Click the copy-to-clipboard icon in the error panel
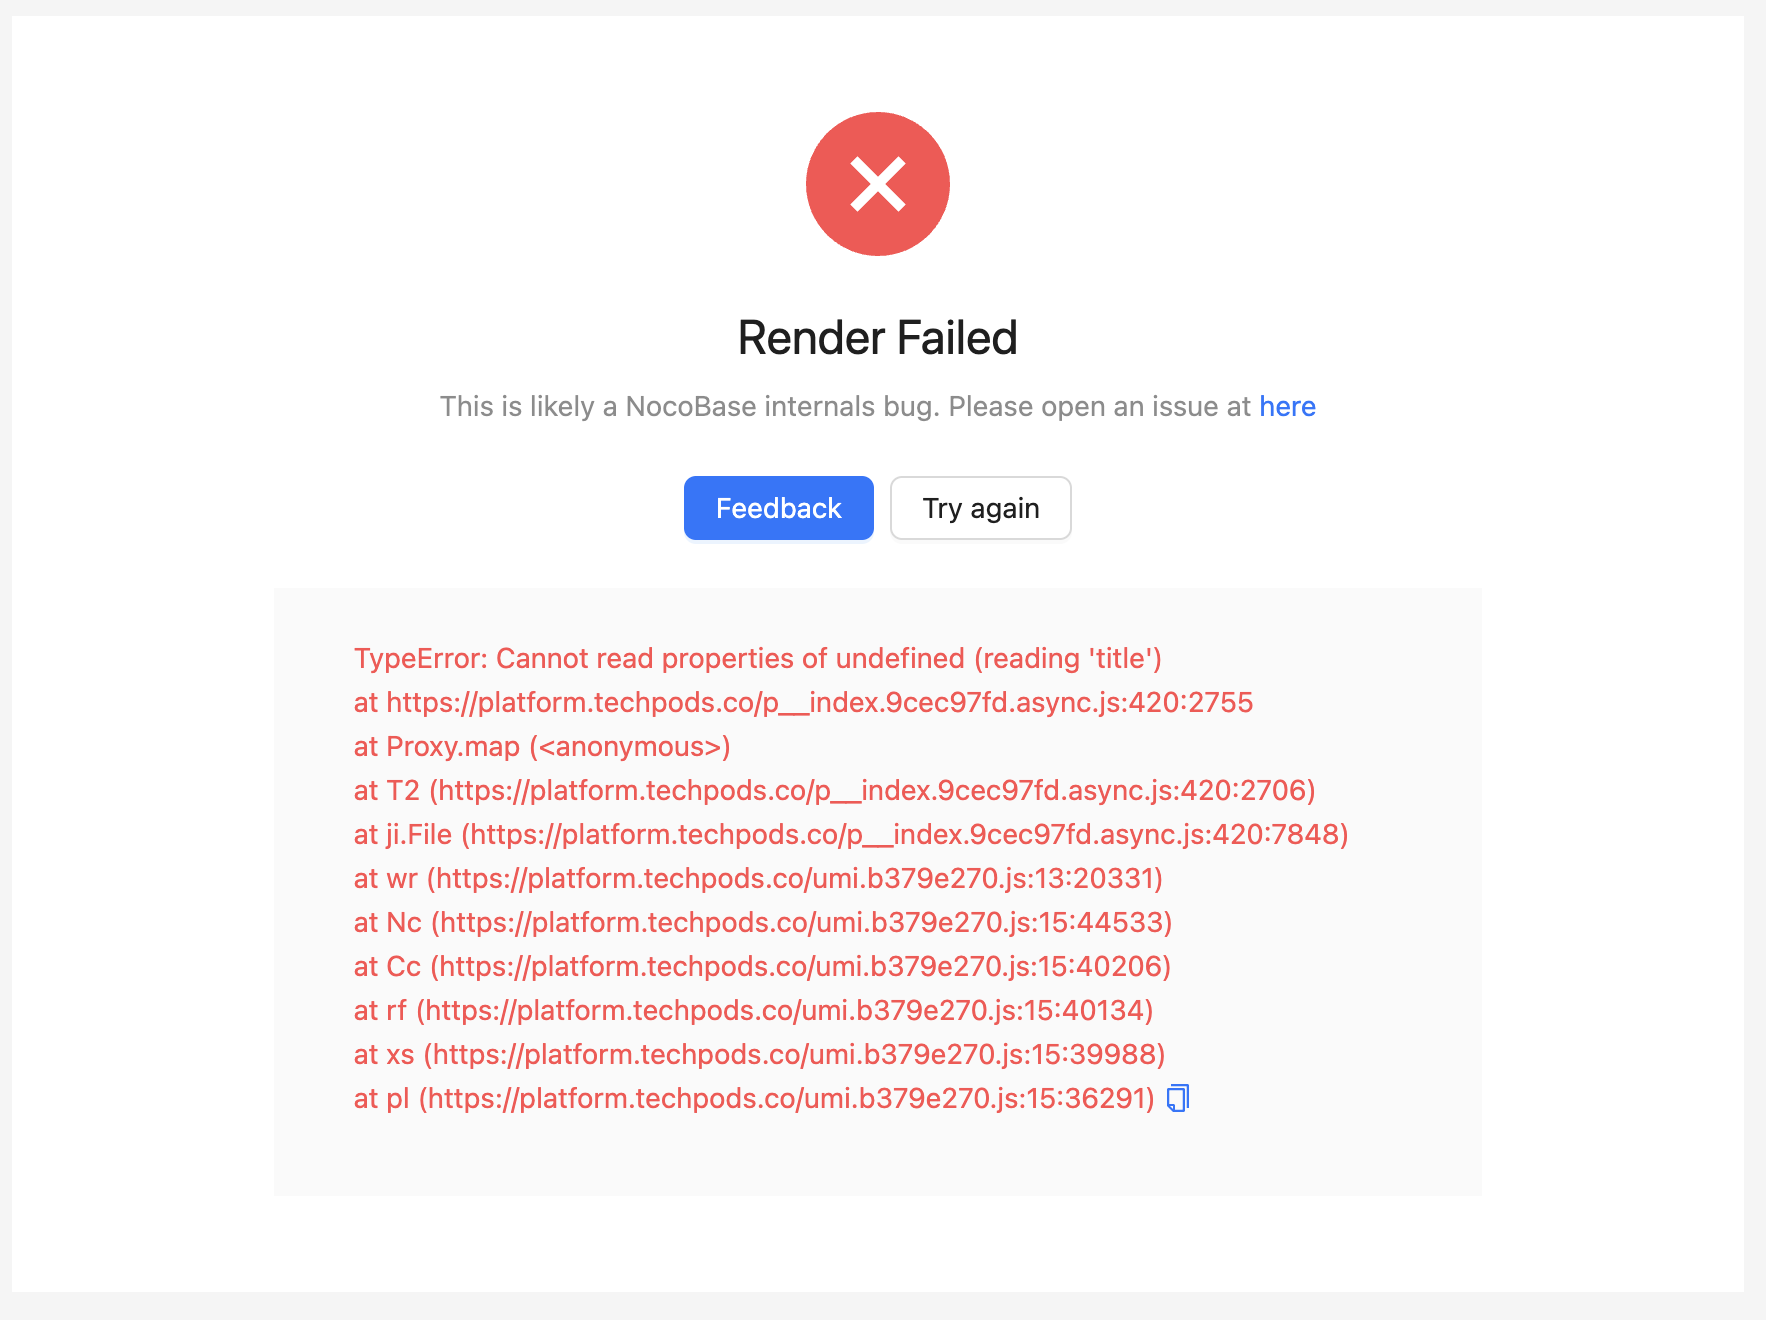The width and height of the screenshot is (1766, 1320). click(1177, 1098)
